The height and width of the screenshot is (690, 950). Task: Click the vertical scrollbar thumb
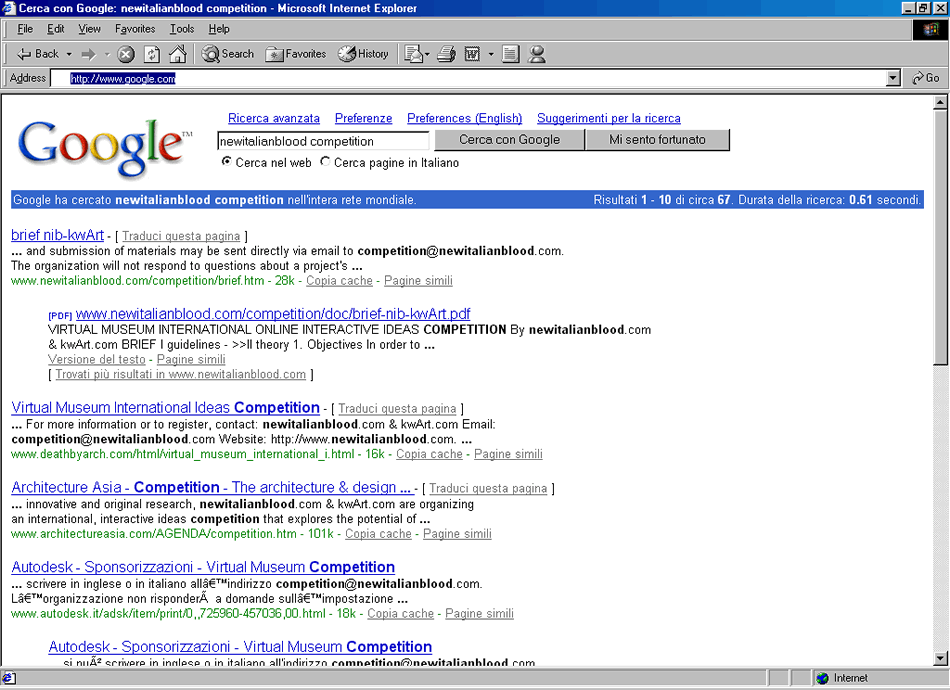[x=940, y=237]
